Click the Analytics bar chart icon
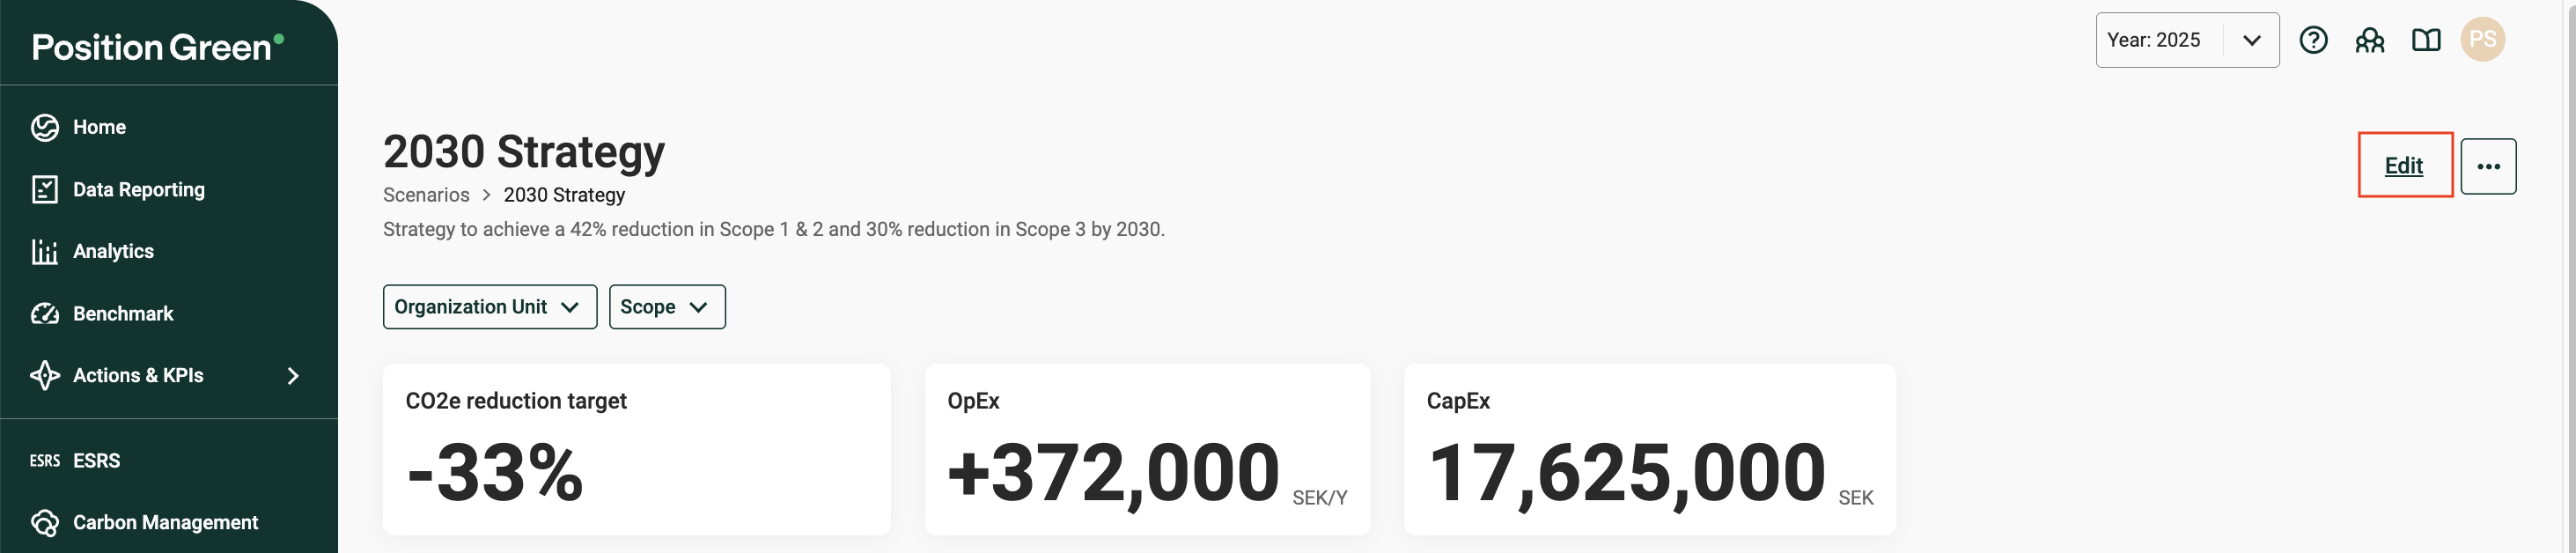 coord(45,251)
